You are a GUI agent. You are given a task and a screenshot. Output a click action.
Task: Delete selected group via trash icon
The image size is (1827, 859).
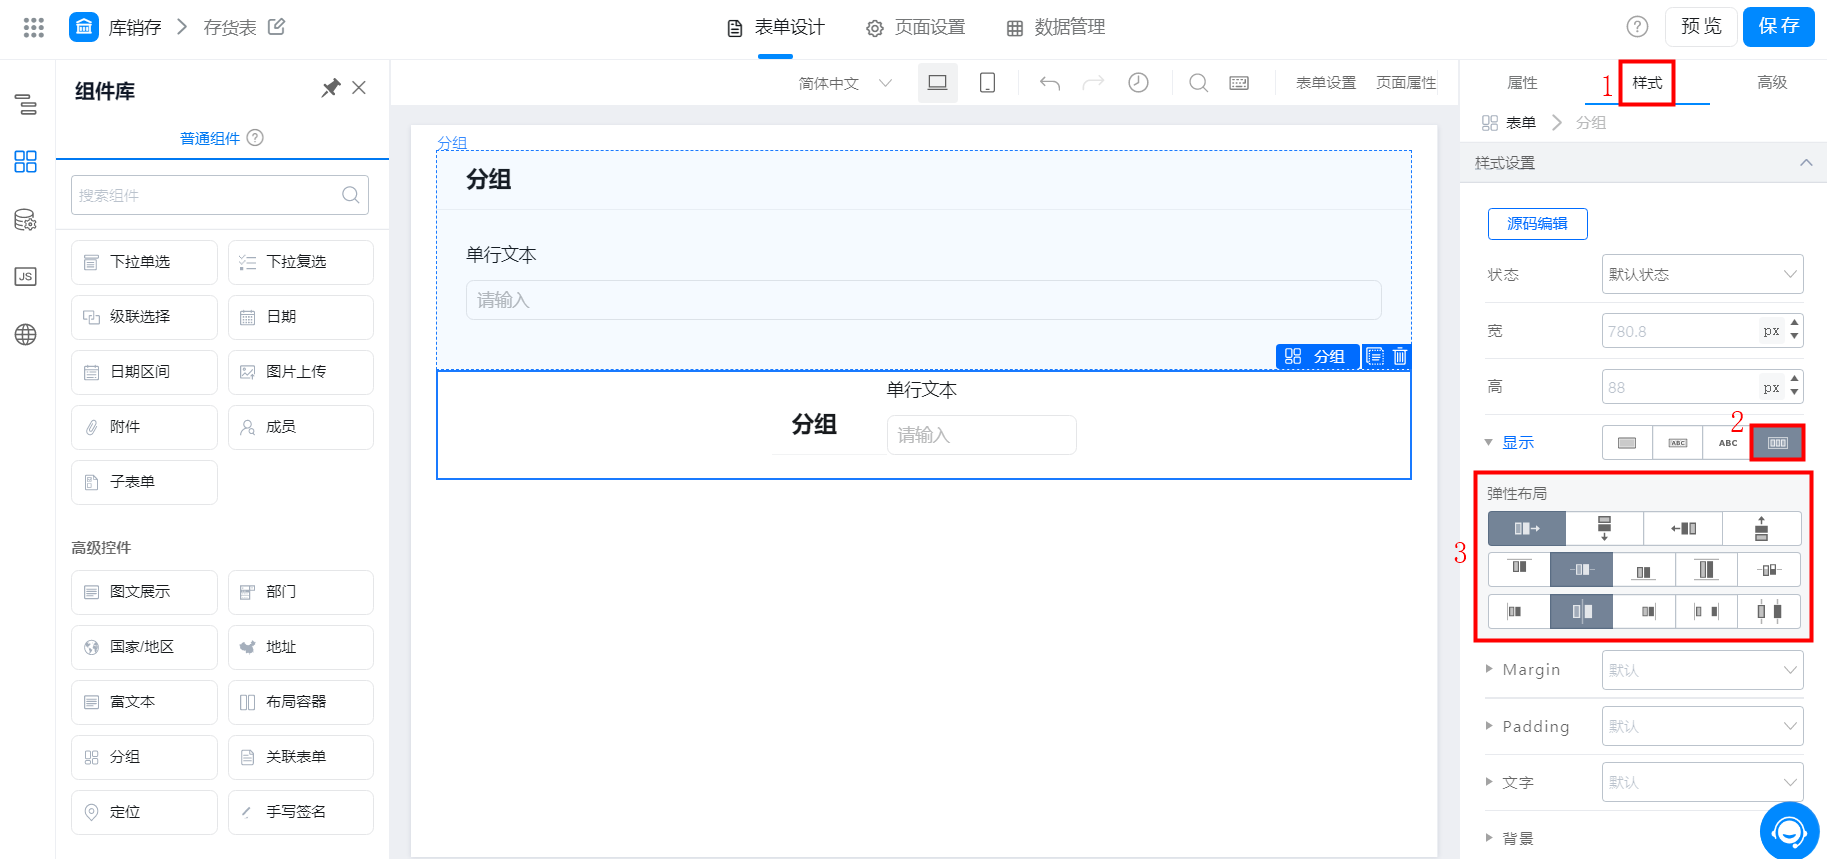click(x=1400, y=356)
